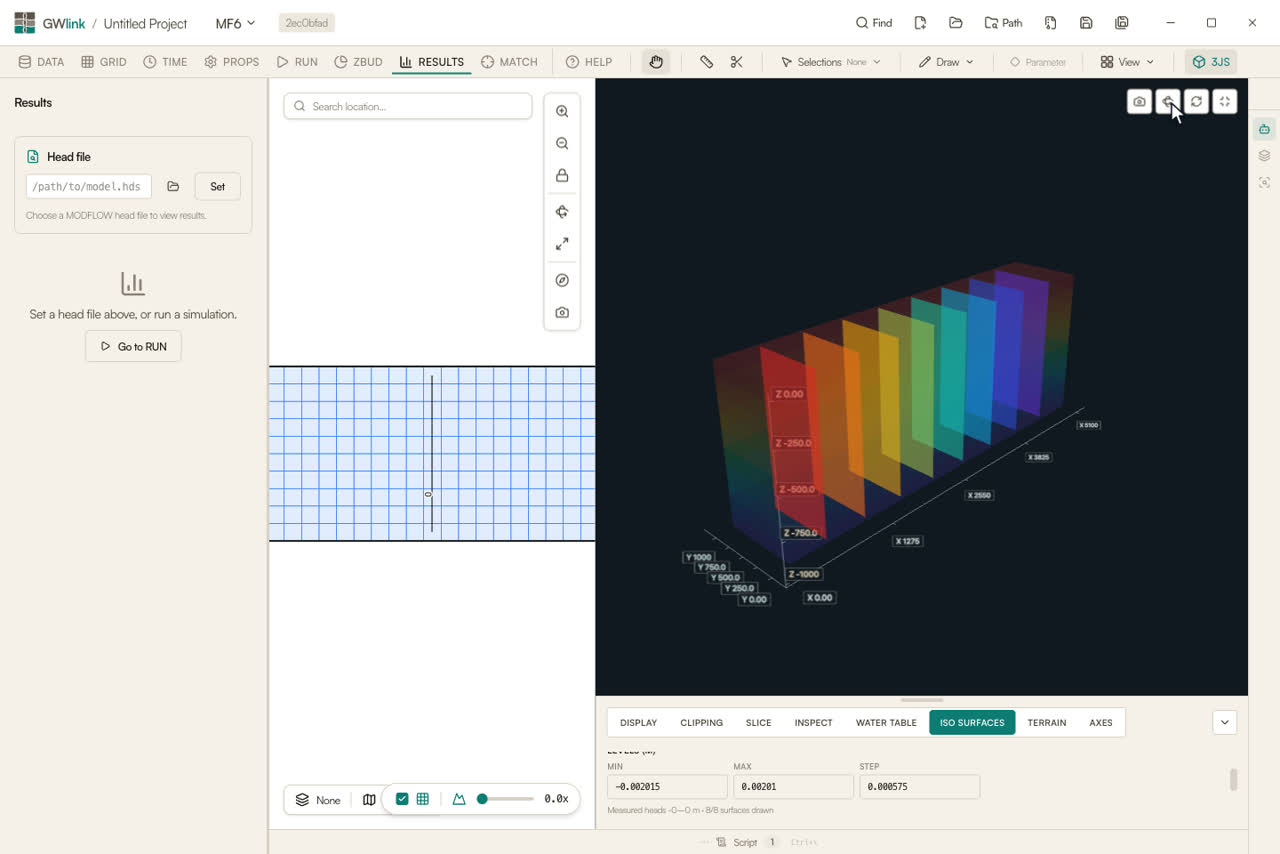Viewport: 1280px width, 854px height.
Task: Click the robot icon in right sidebar
Action: (x=1265, y=129)
